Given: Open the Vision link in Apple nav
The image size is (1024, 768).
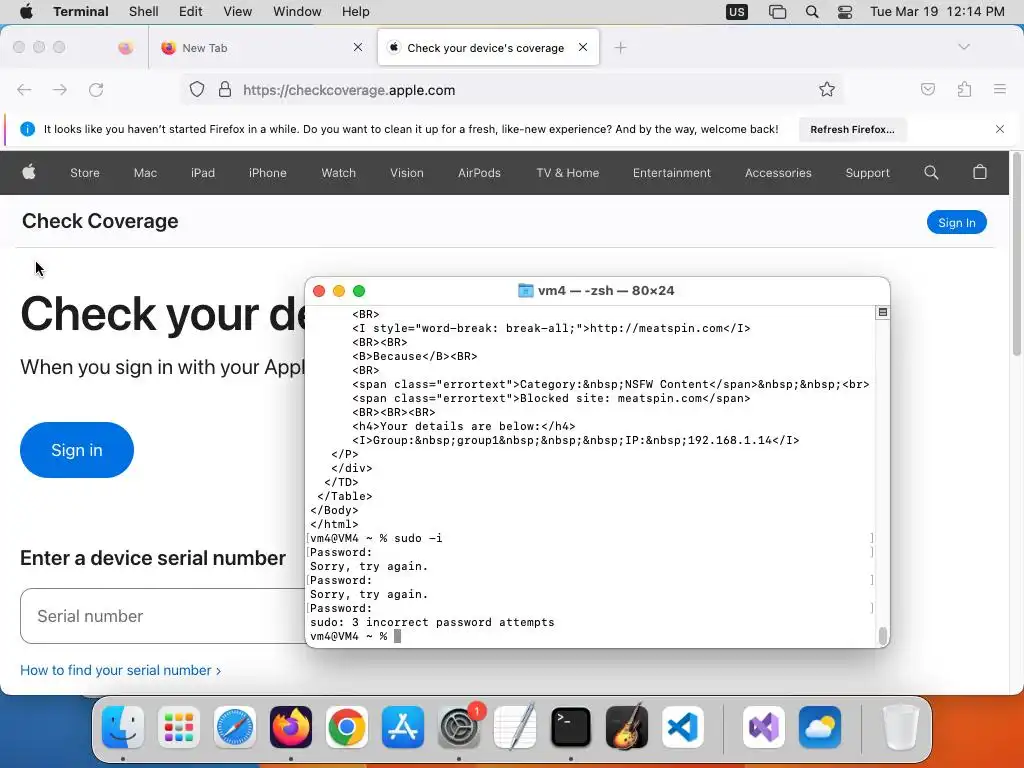Looking at the screenshot, I should coord(407,173).
